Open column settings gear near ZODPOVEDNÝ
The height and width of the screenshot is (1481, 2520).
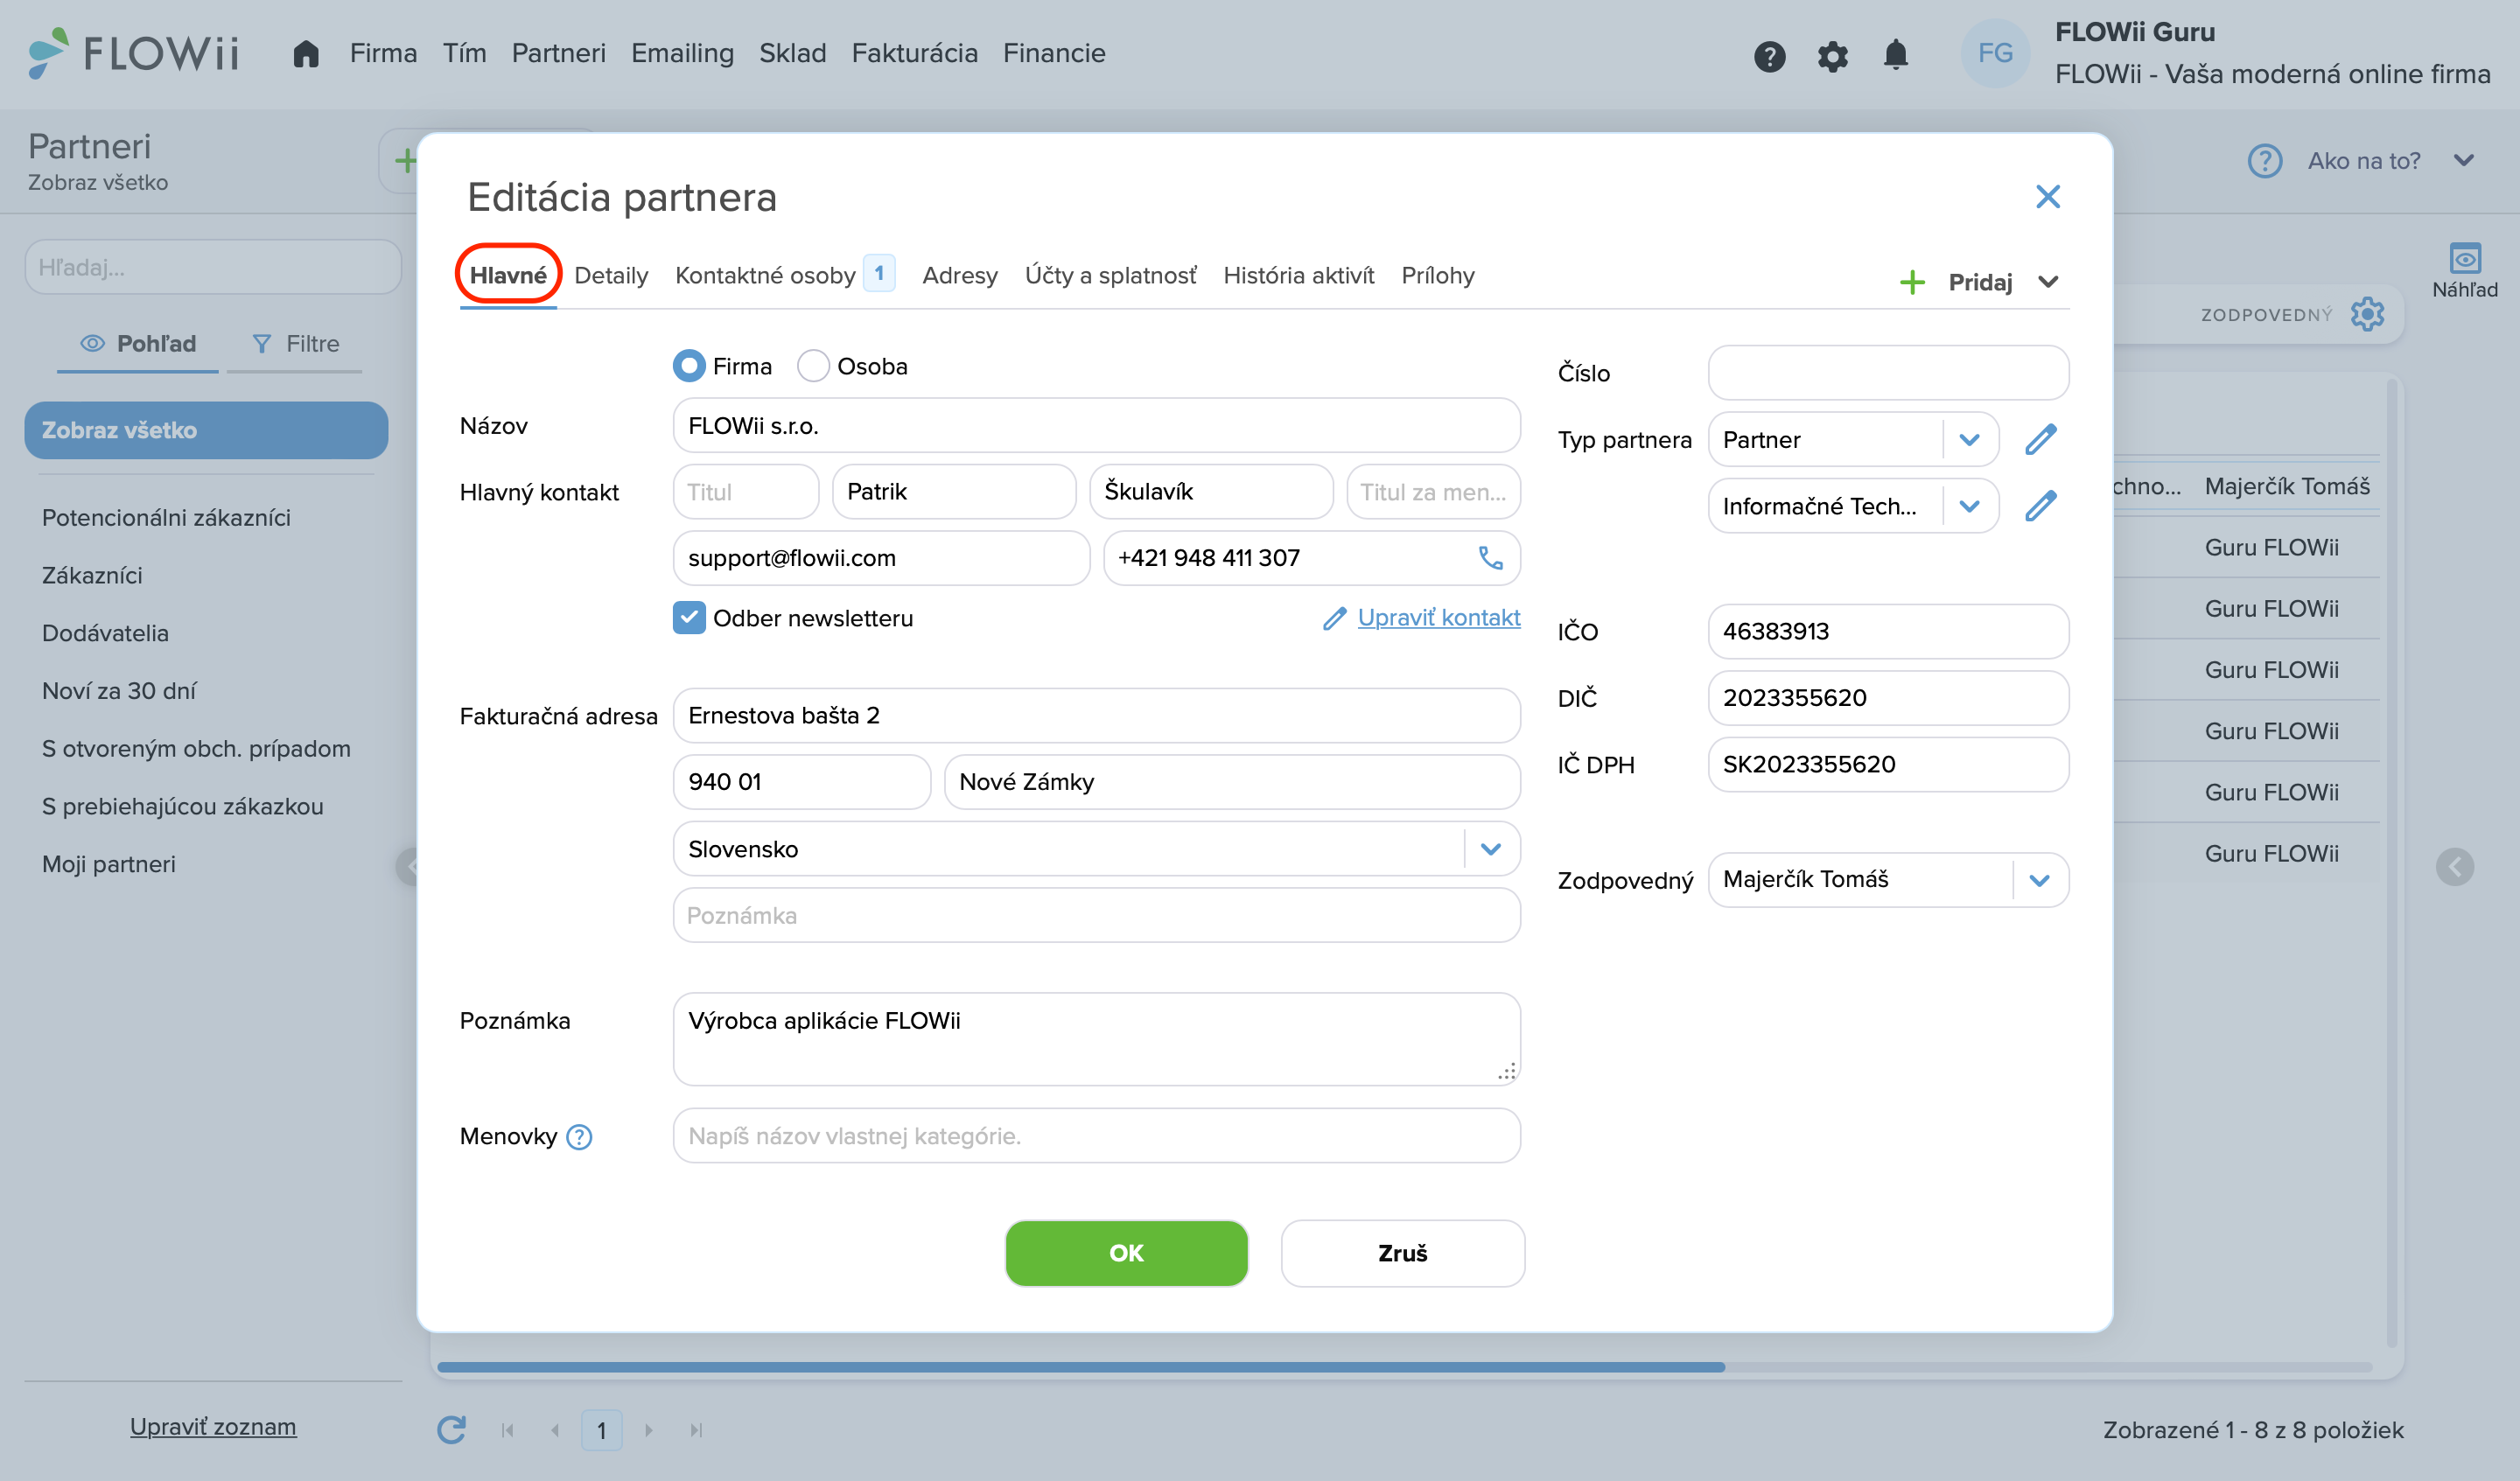coord(2366,314)
